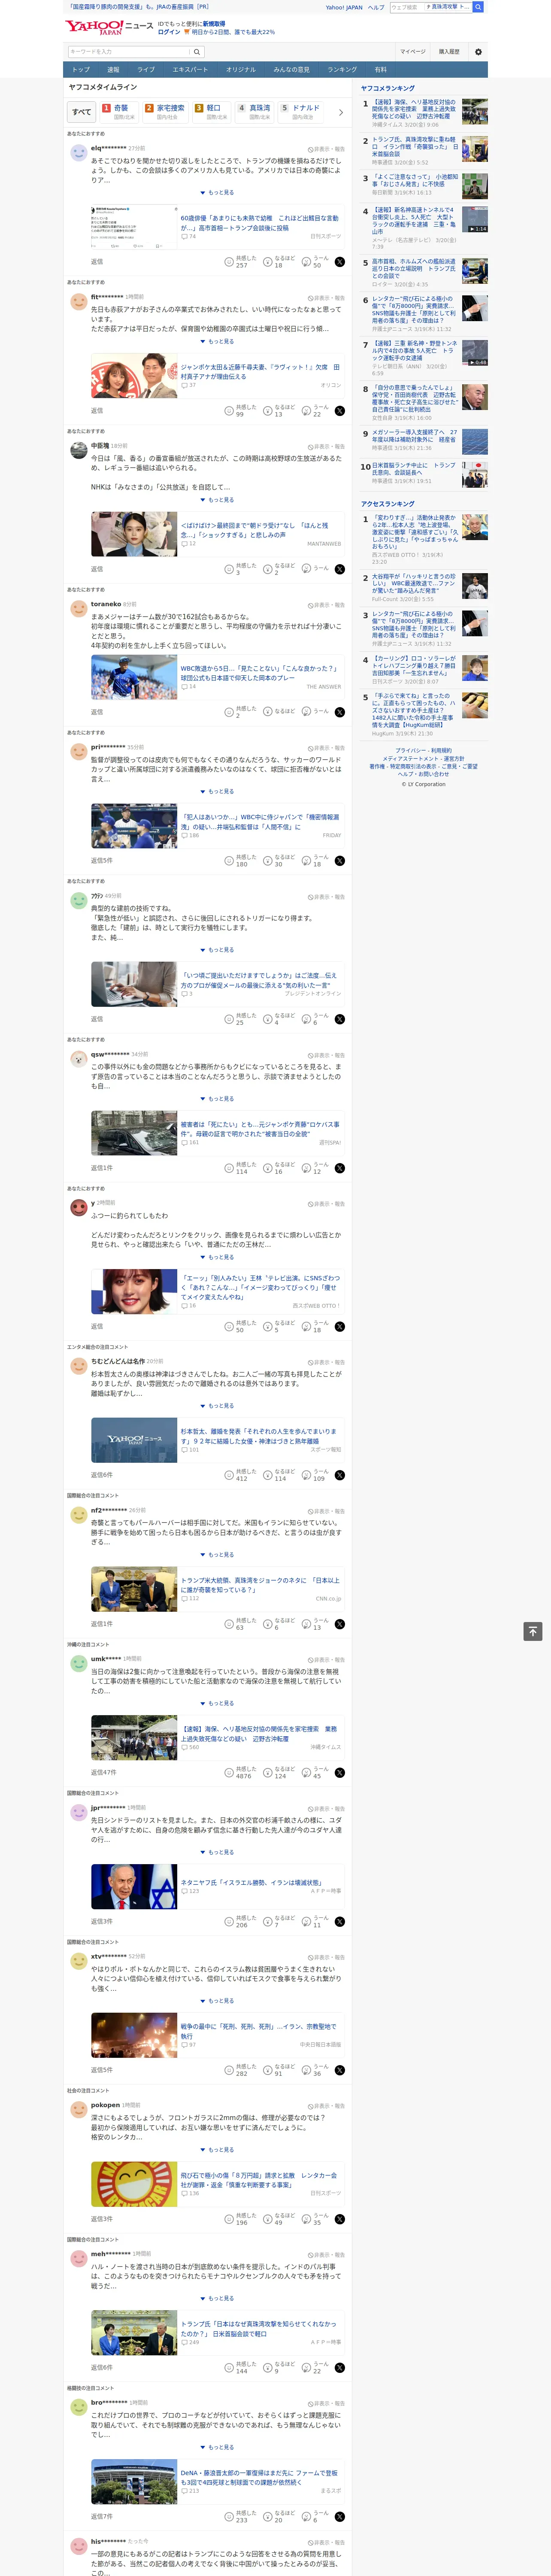
Task: Expand もっと見る on fit's comment
Action: coord(217,342)
